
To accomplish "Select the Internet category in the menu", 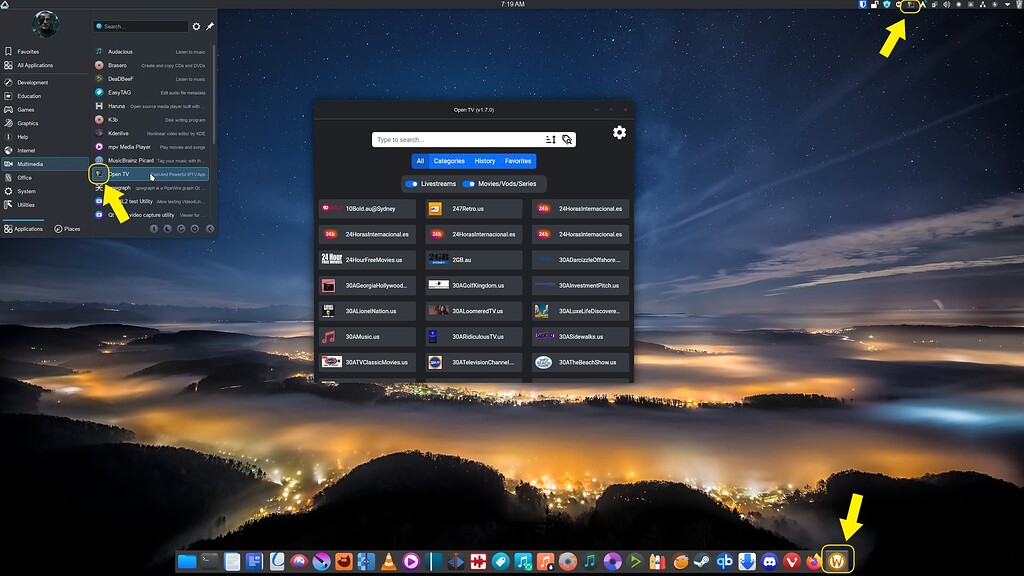I will [x=26, y=150].
